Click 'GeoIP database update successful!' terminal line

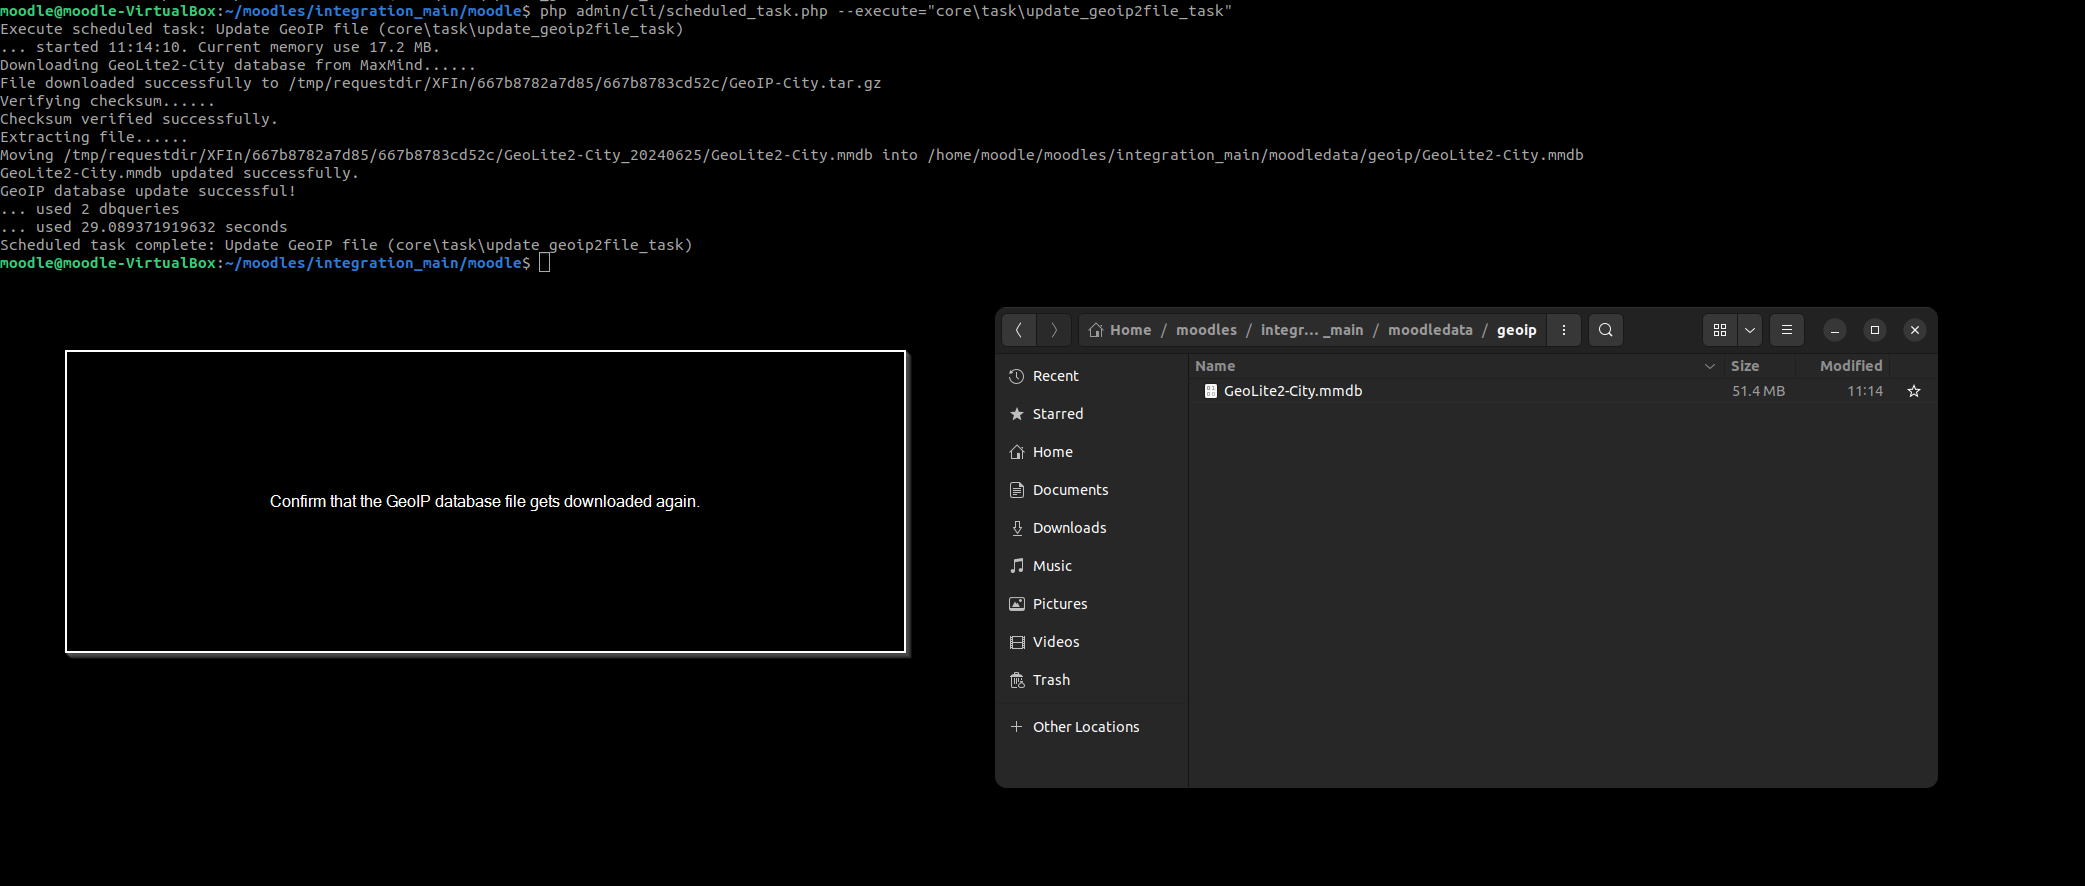coord(148,191)
